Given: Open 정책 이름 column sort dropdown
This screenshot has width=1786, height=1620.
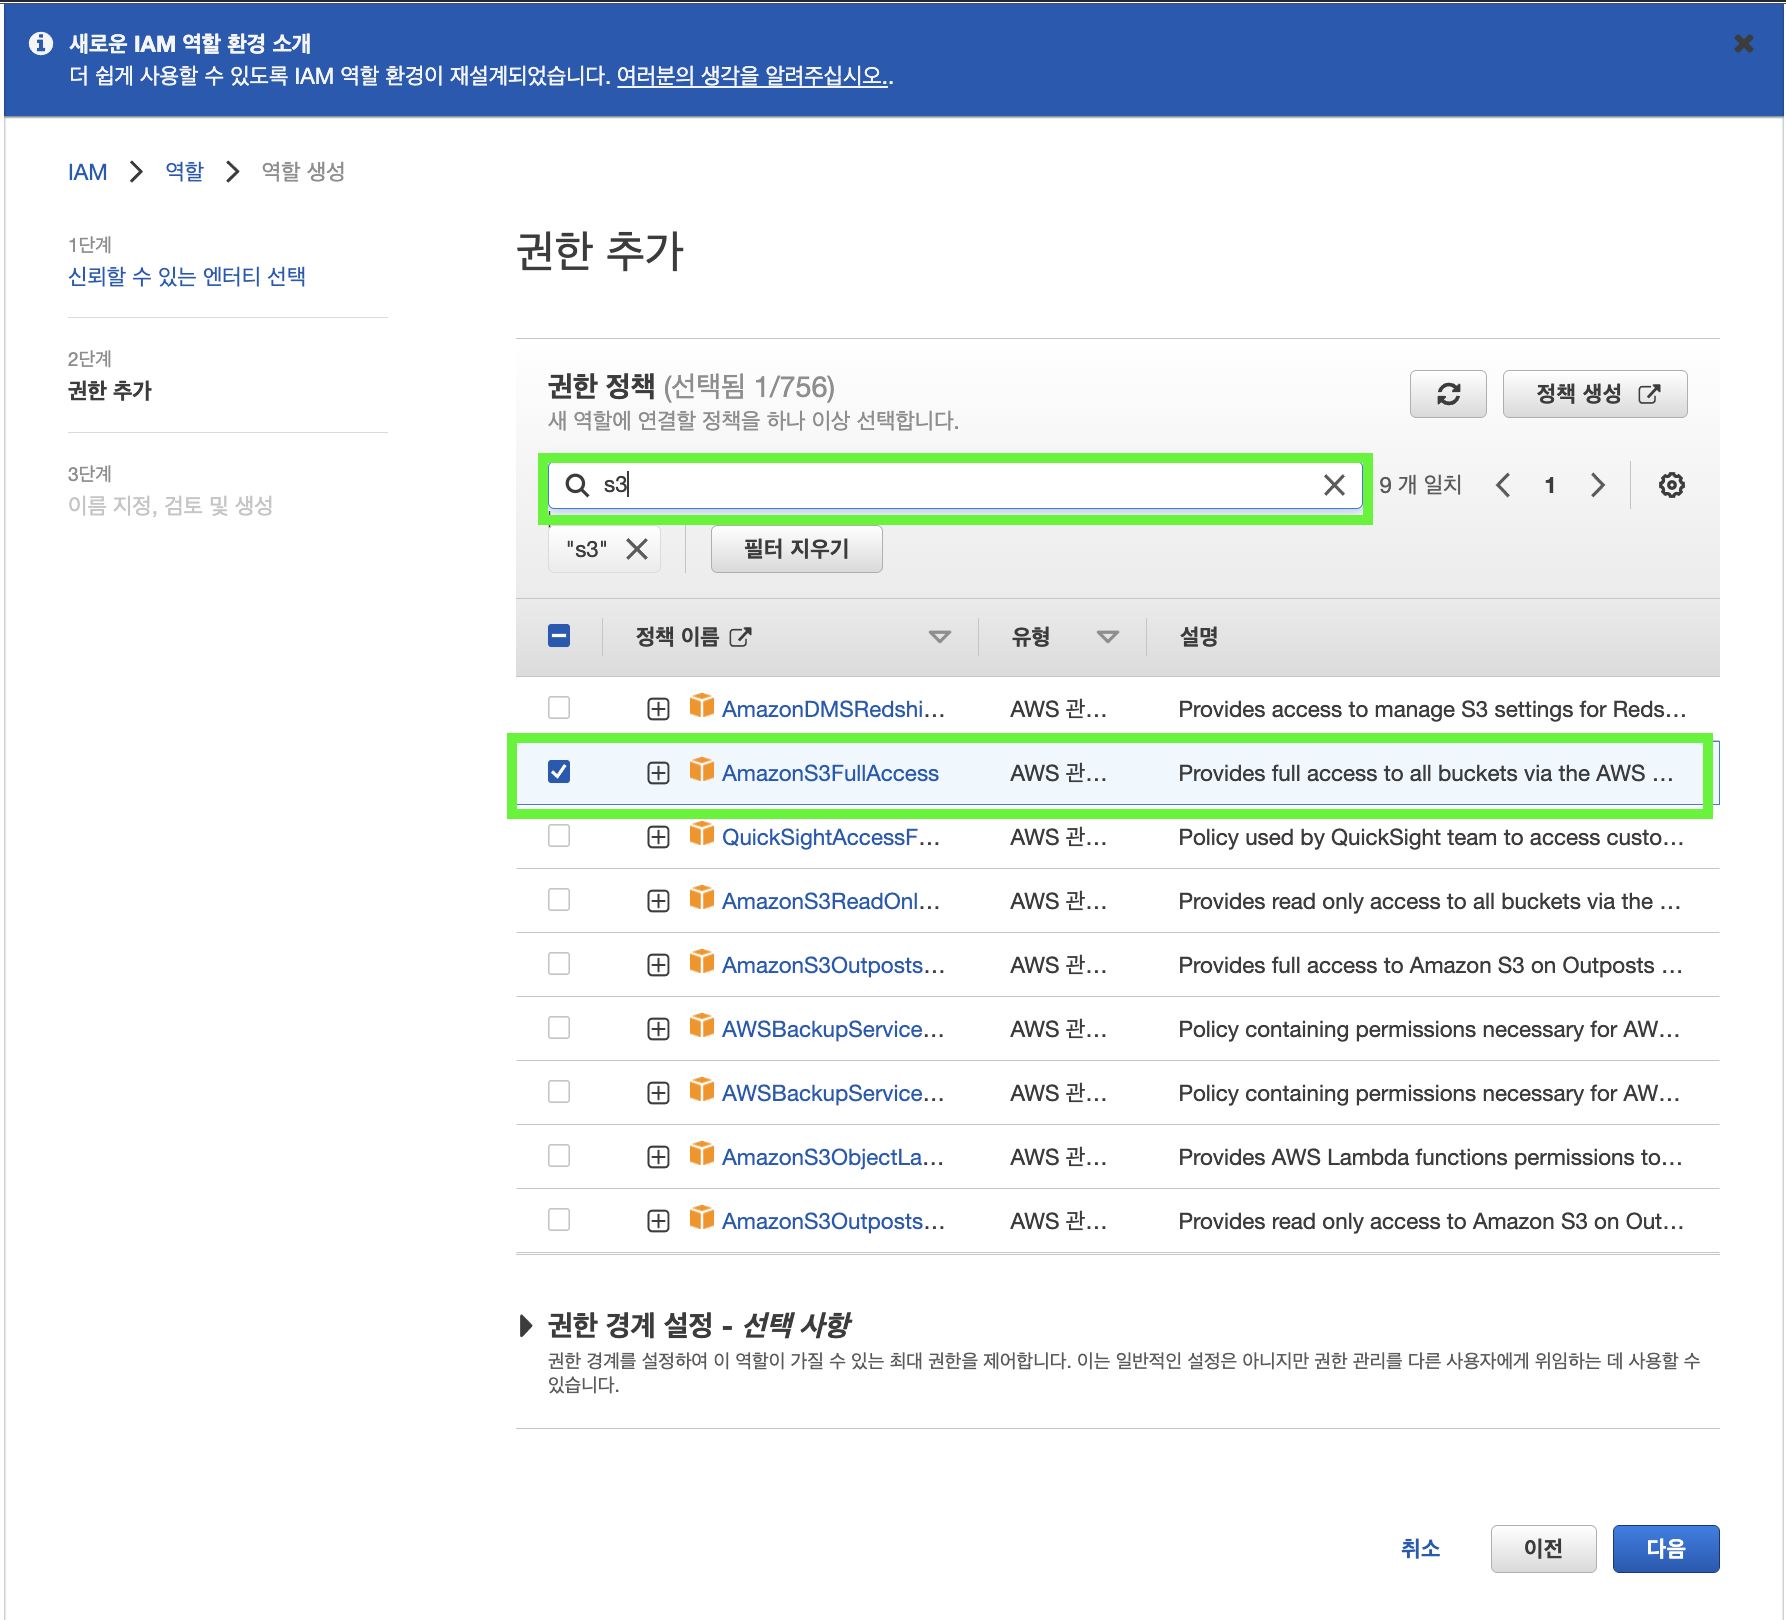Looking at the screenshot, I should coord(939,637).
